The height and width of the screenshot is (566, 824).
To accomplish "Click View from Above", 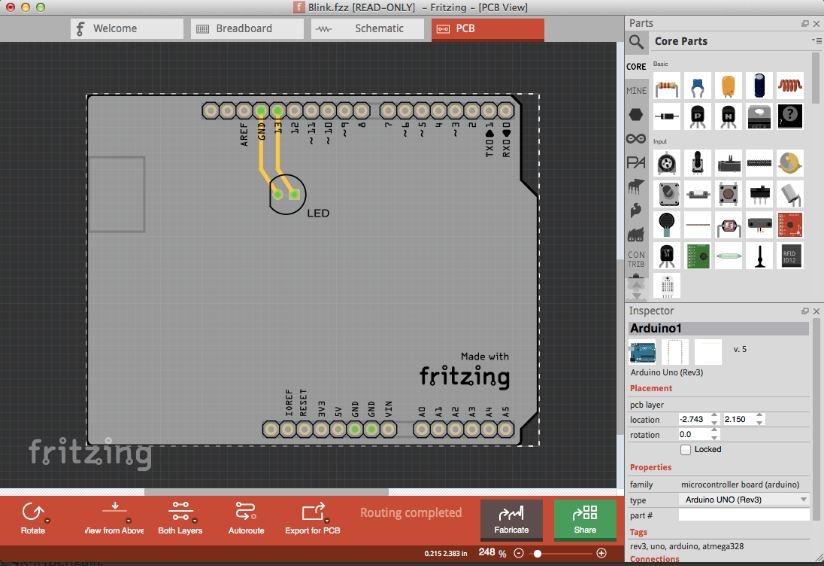I will point(114,518).
